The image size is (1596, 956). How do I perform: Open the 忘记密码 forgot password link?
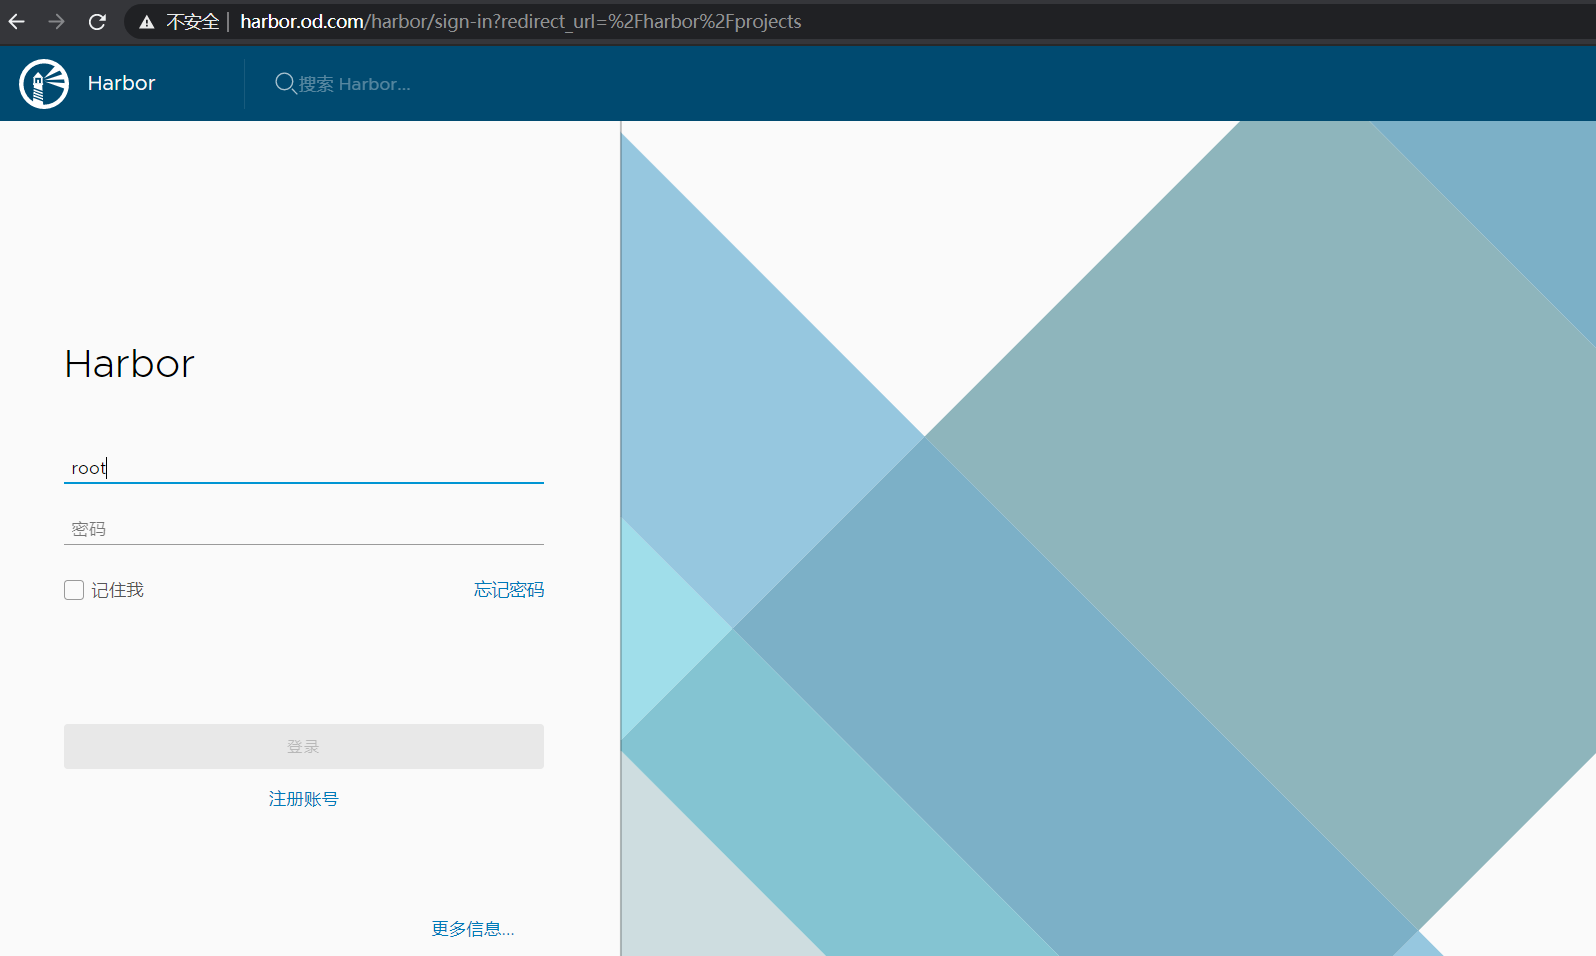pyautogui.click(x=509, y=590)
